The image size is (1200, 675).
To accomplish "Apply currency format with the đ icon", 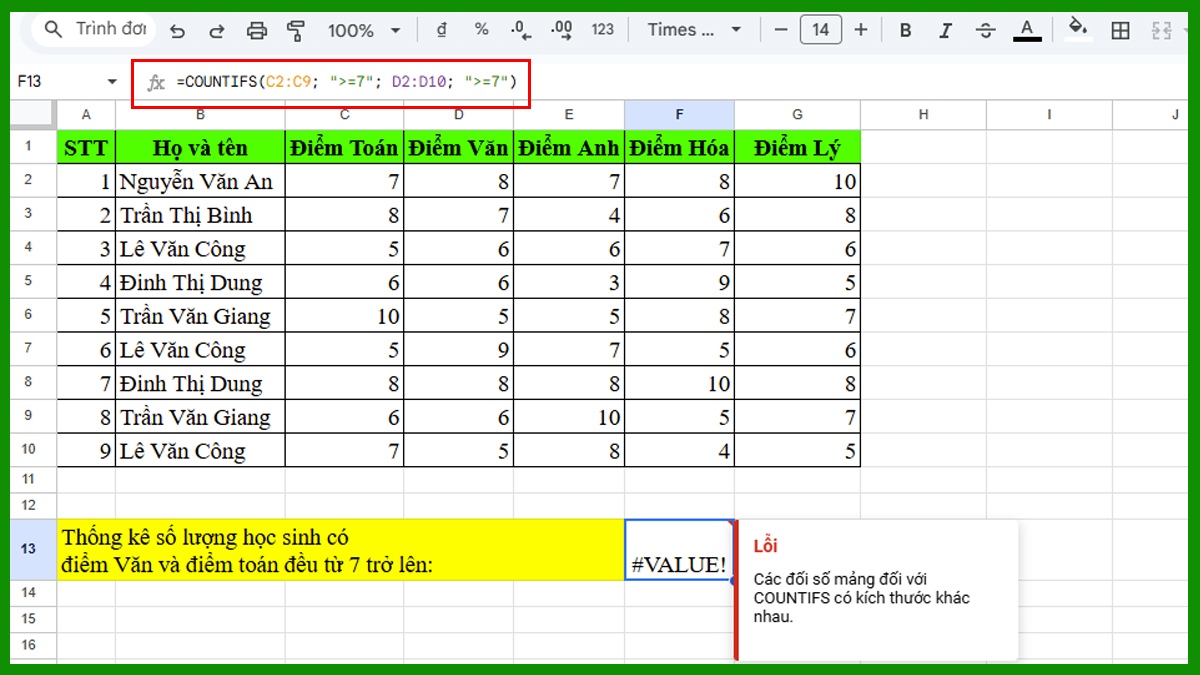I will [x=440, y=30].
